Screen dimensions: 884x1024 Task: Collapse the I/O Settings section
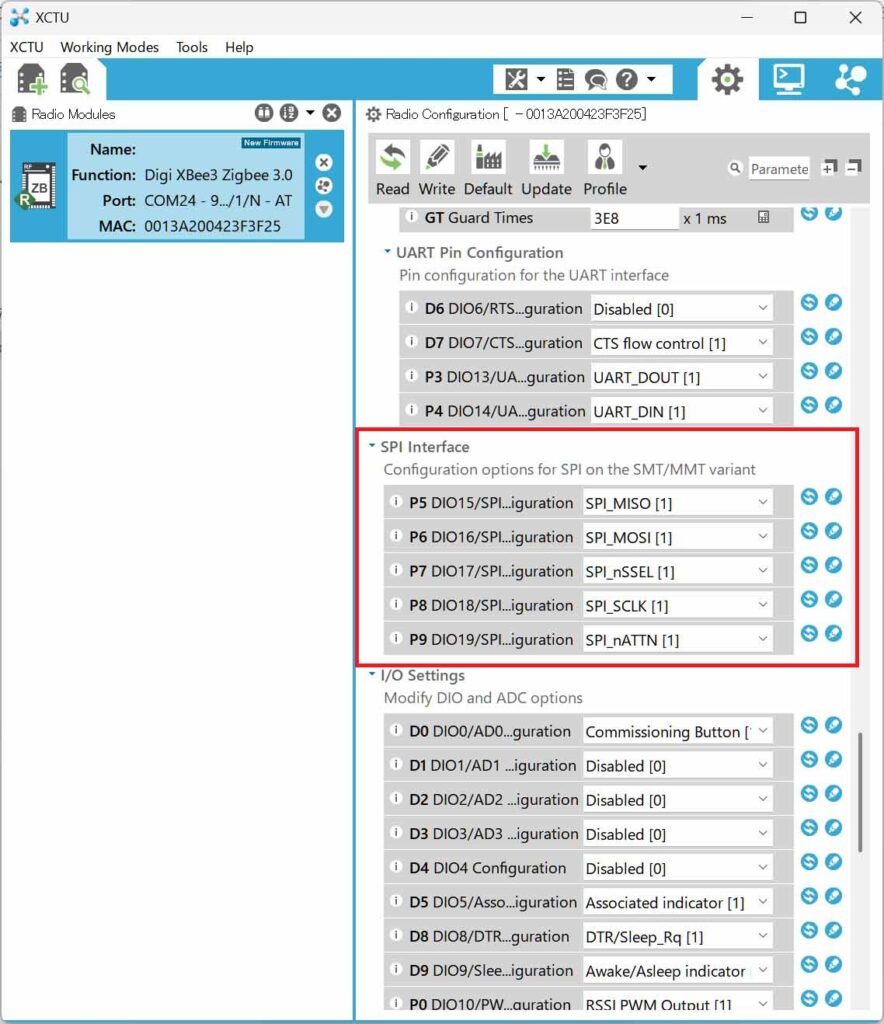[372, 673]
